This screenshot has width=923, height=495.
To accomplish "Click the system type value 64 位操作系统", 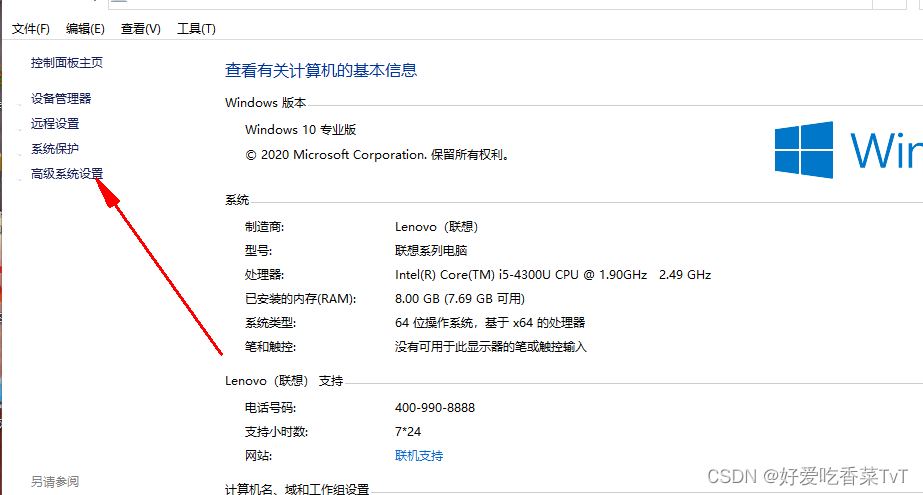I will [490, 323].
